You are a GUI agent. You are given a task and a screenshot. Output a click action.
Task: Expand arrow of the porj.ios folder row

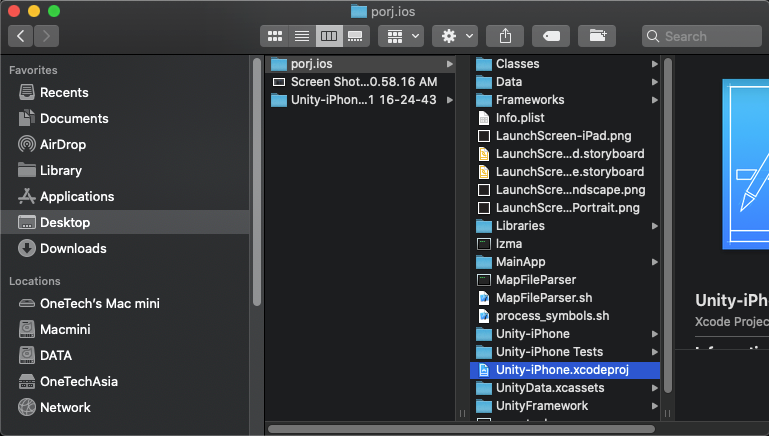click(x=449, y=64)
